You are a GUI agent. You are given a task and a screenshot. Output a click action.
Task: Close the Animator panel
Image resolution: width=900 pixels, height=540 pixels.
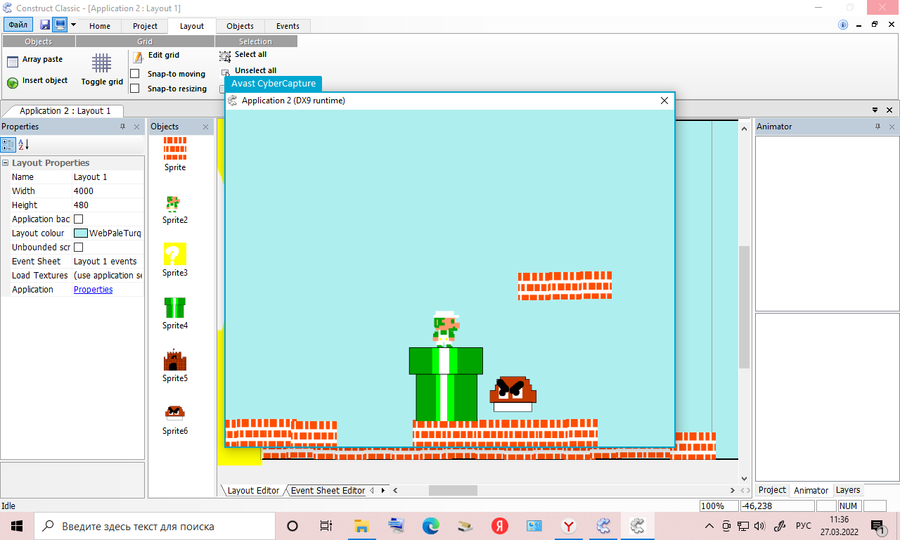click(x=891, y=127)
